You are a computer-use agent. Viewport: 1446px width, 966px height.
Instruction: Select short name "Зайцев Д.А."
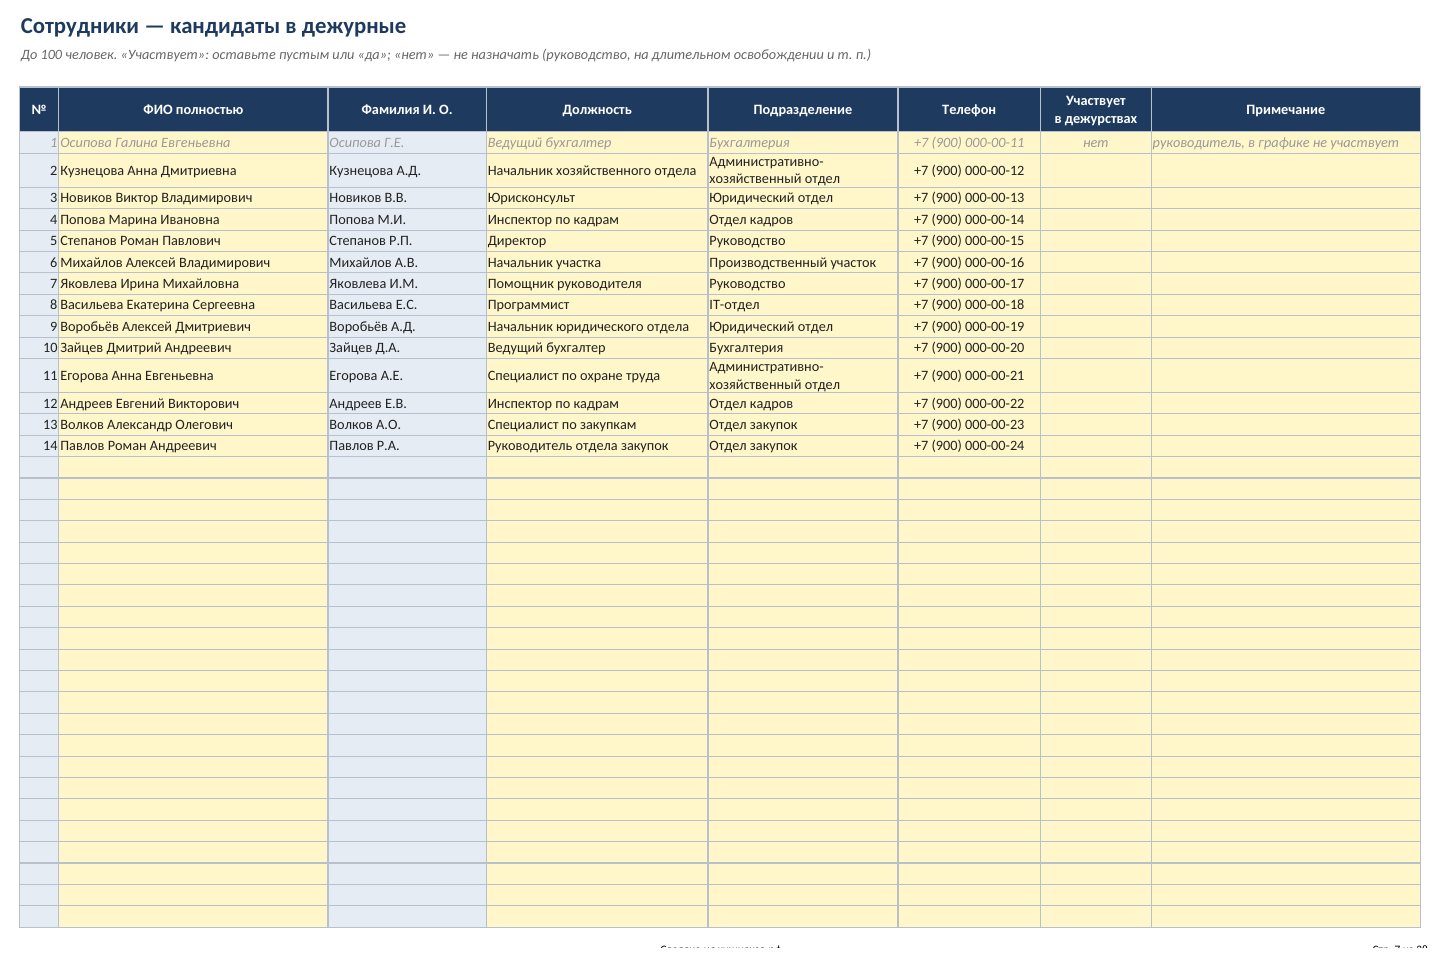[407, 348]
